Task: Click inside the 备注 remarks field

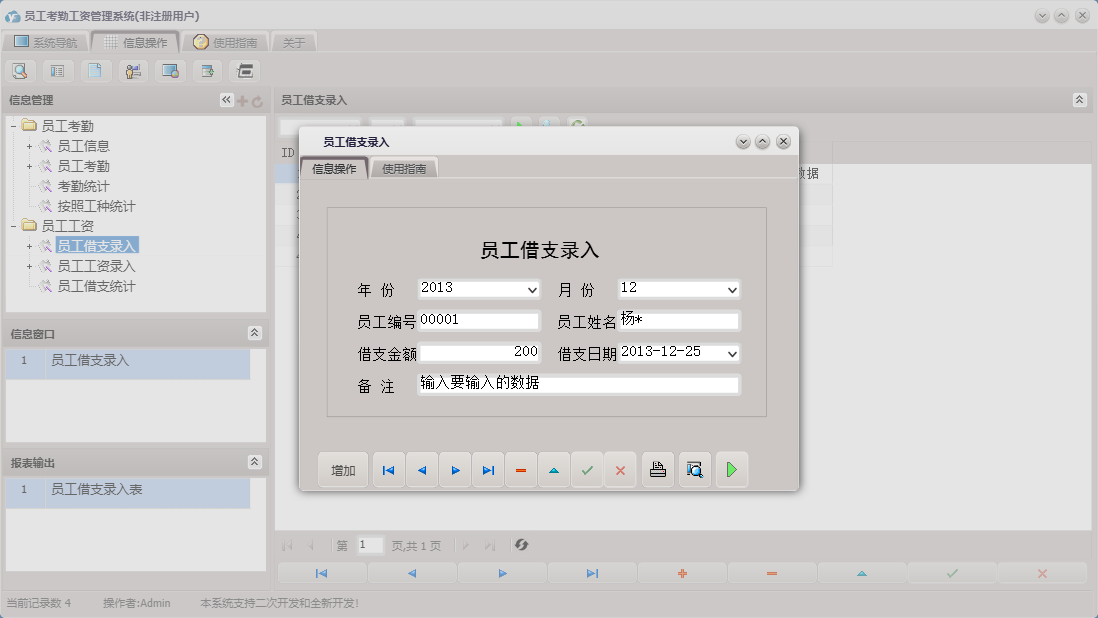Action: click(x=577, y=384)
